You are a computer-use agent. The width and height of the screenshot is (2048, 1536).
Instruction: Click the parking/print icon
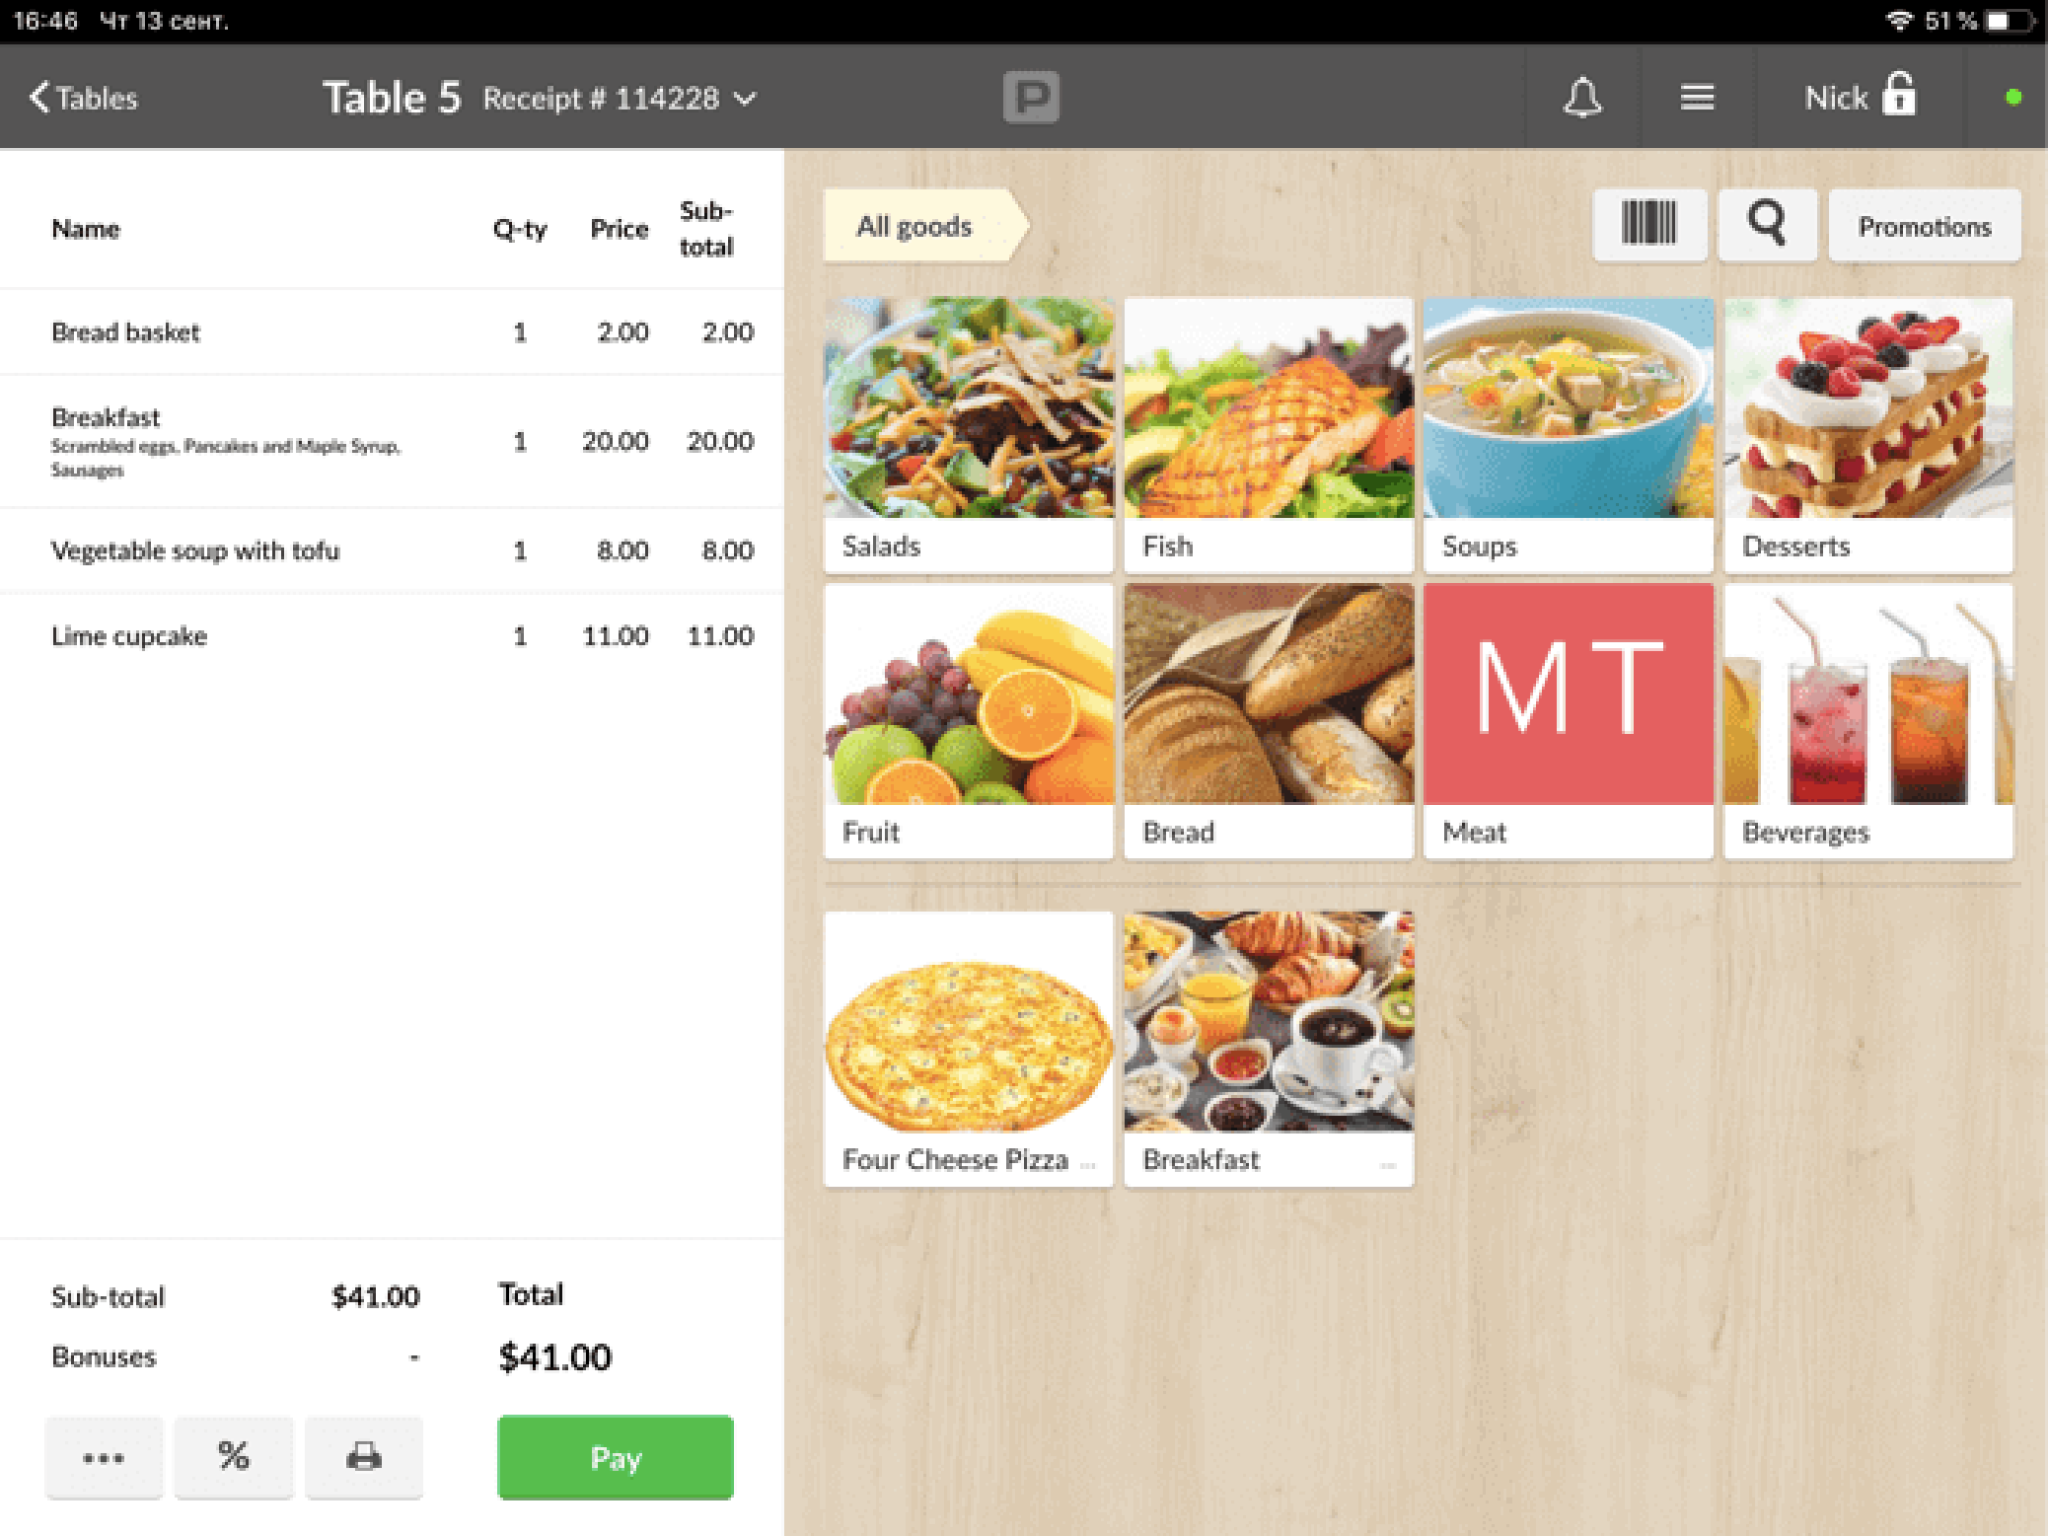(x=1029, y=98)
